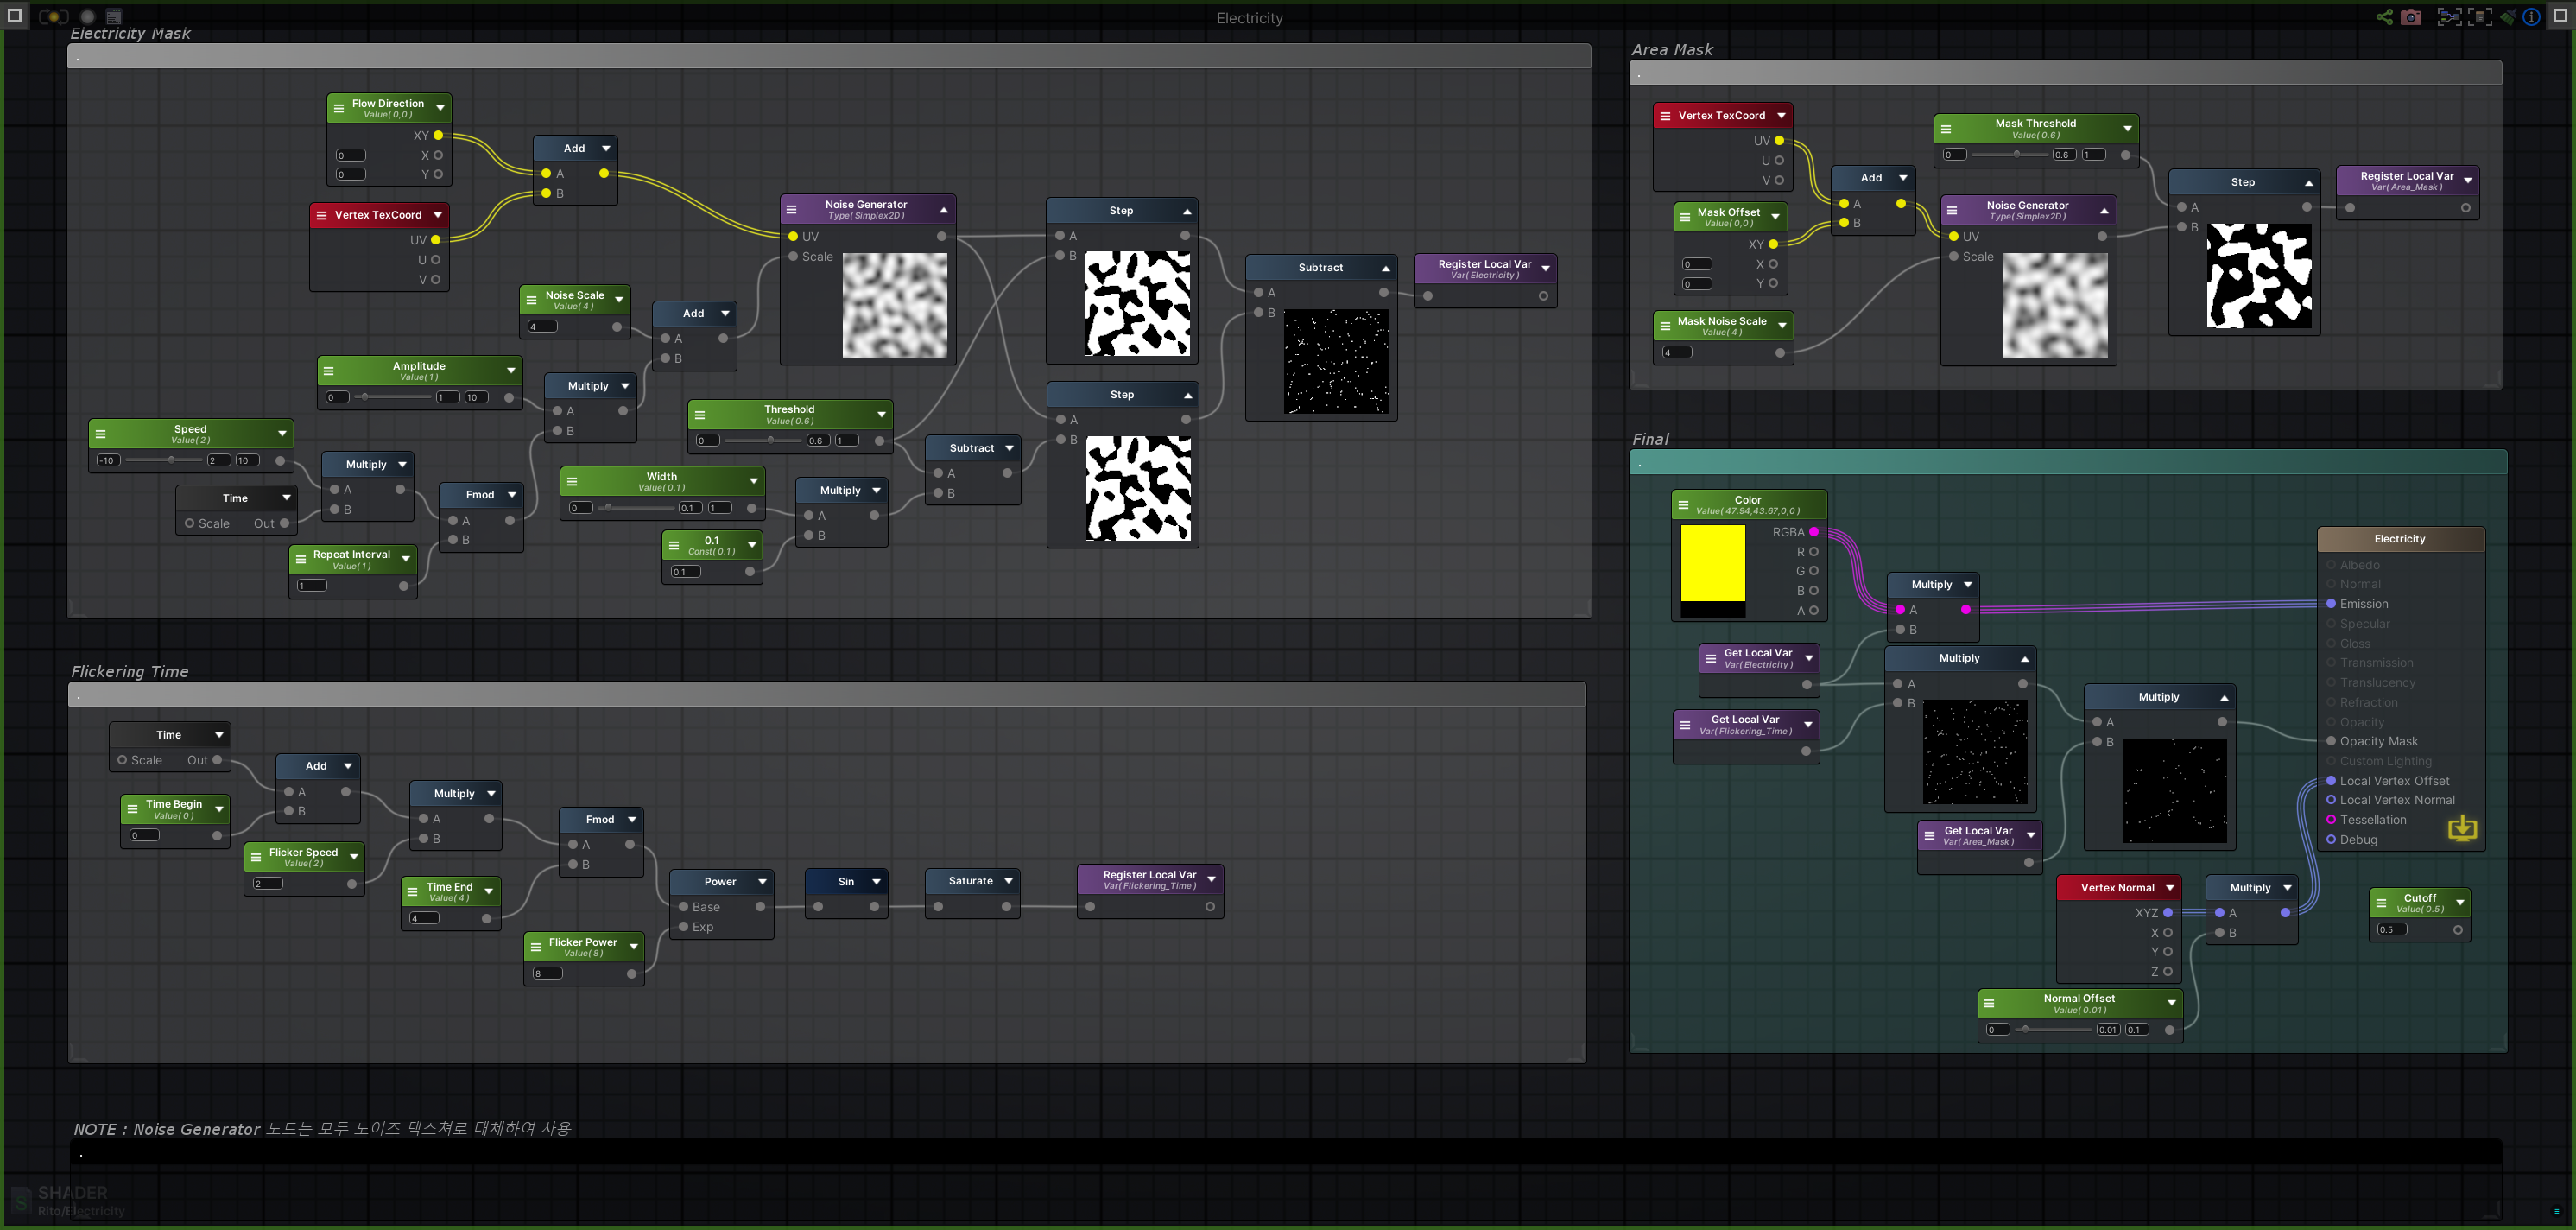2576x1230 pixels.
Task: Click the camera screenshot icon in the top-right toolbar
Action: [x=2411, y=17]
